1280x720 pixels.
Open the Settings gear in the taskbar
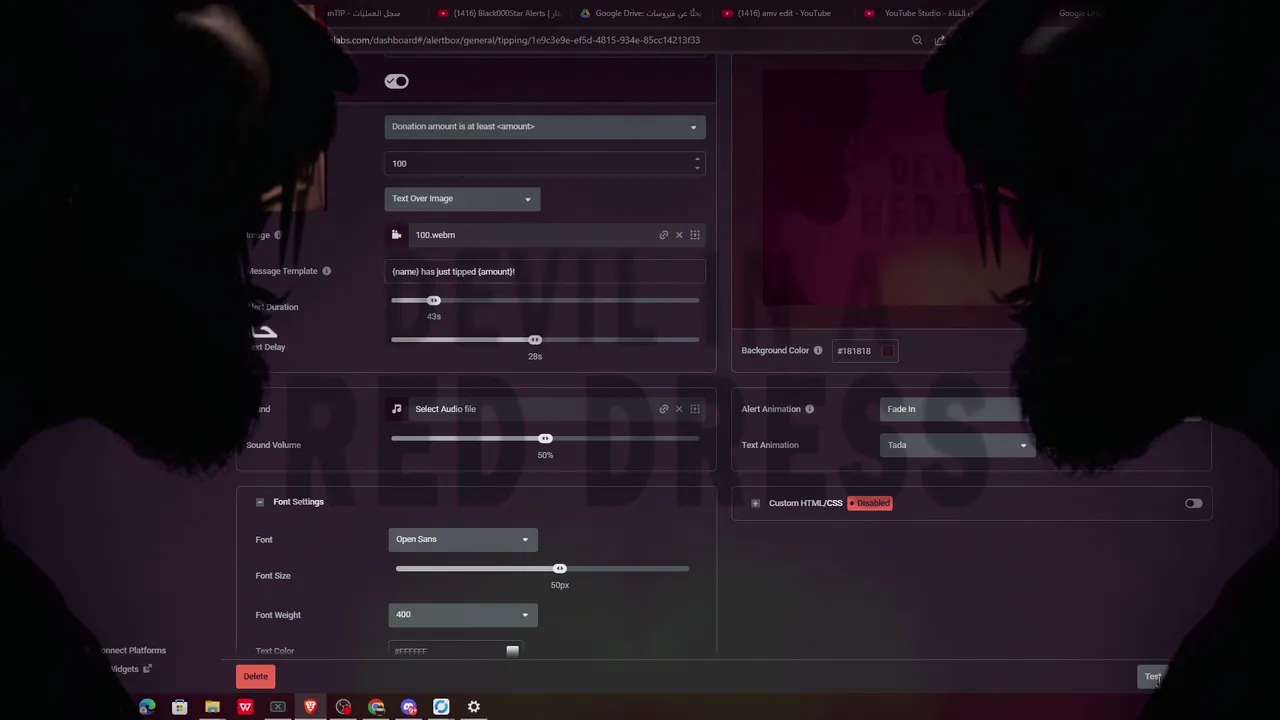[474, 707]
